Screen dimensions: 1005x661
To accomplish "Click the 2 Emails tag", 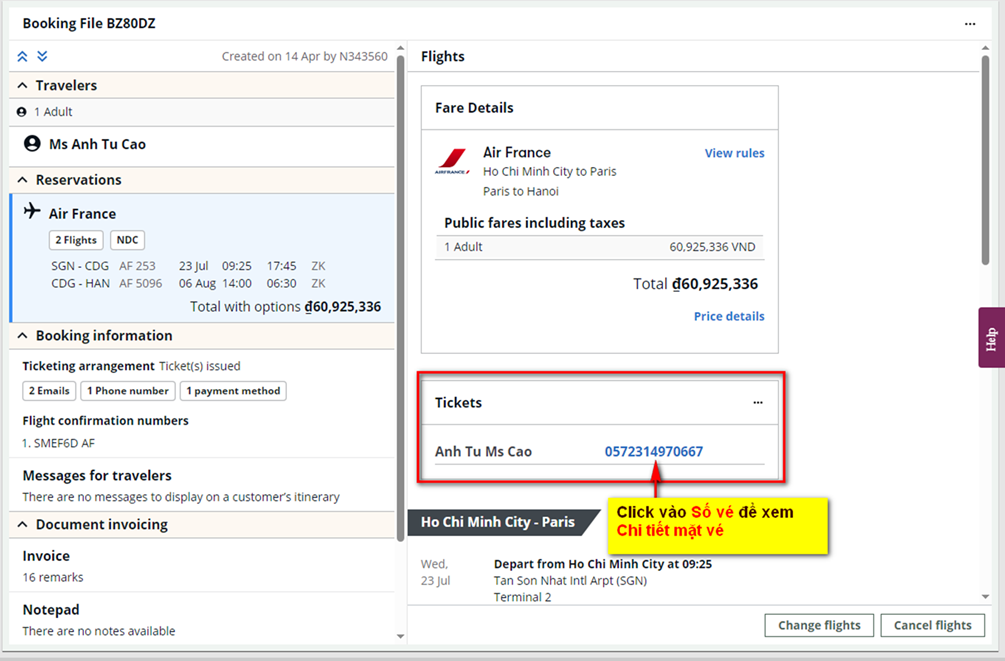I will coord(49,390).
